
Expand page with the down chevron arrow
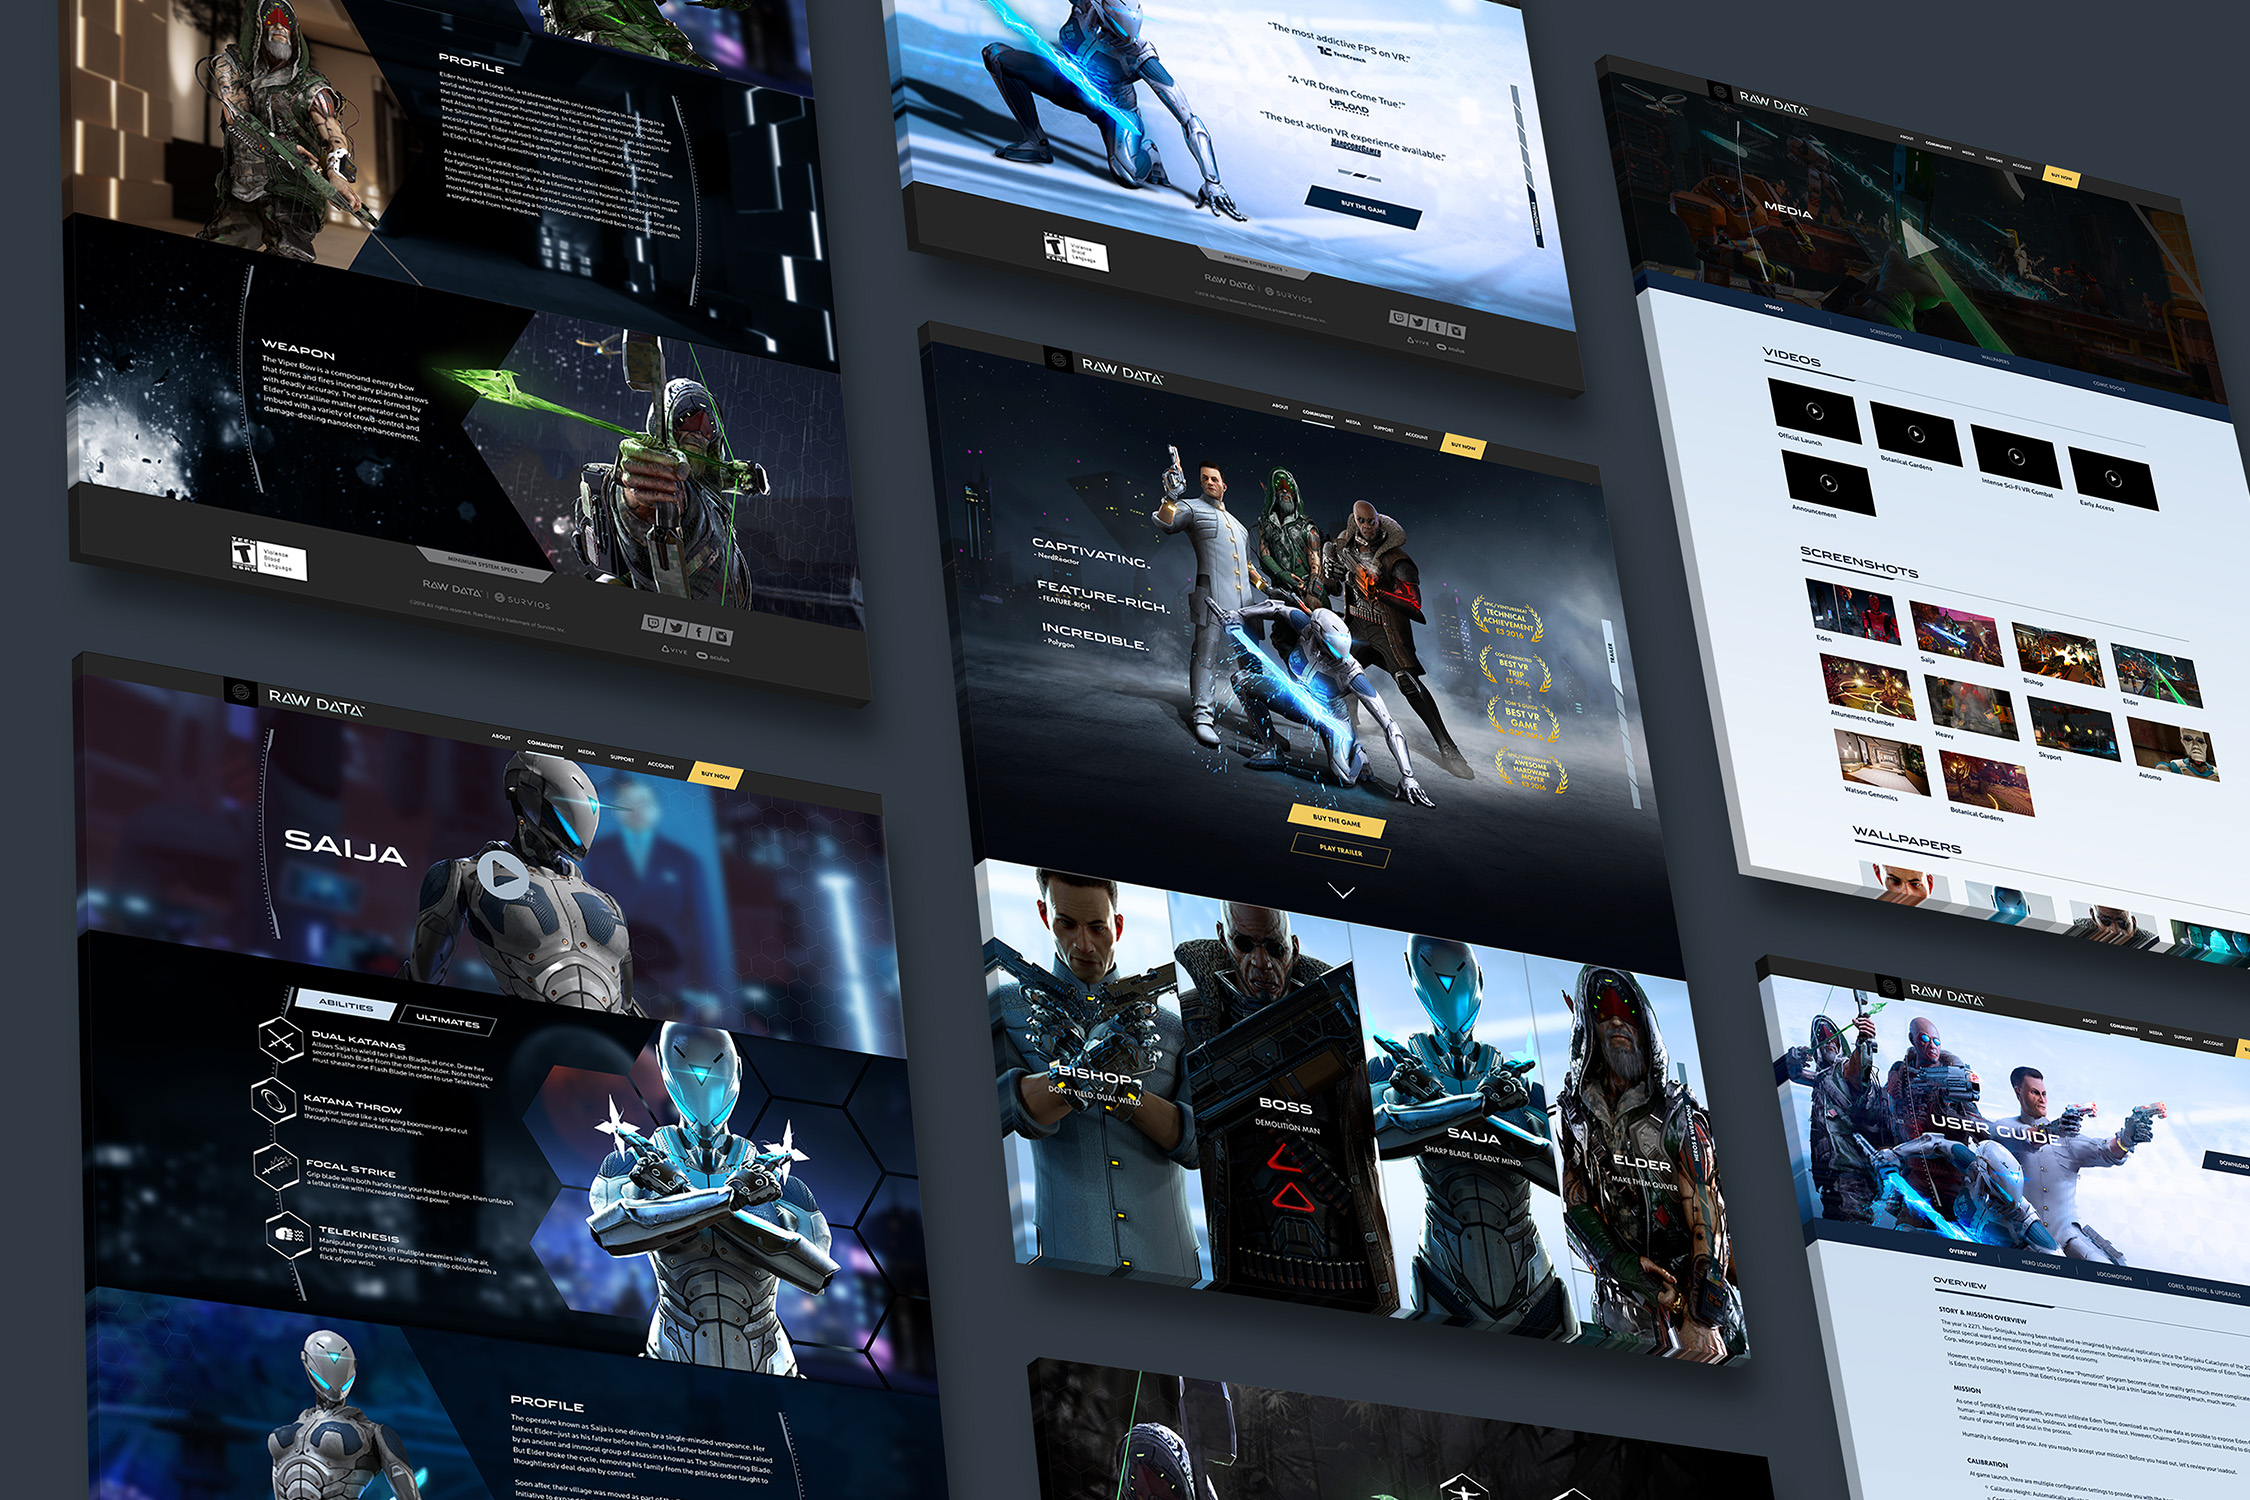(x=1342, y=891)
